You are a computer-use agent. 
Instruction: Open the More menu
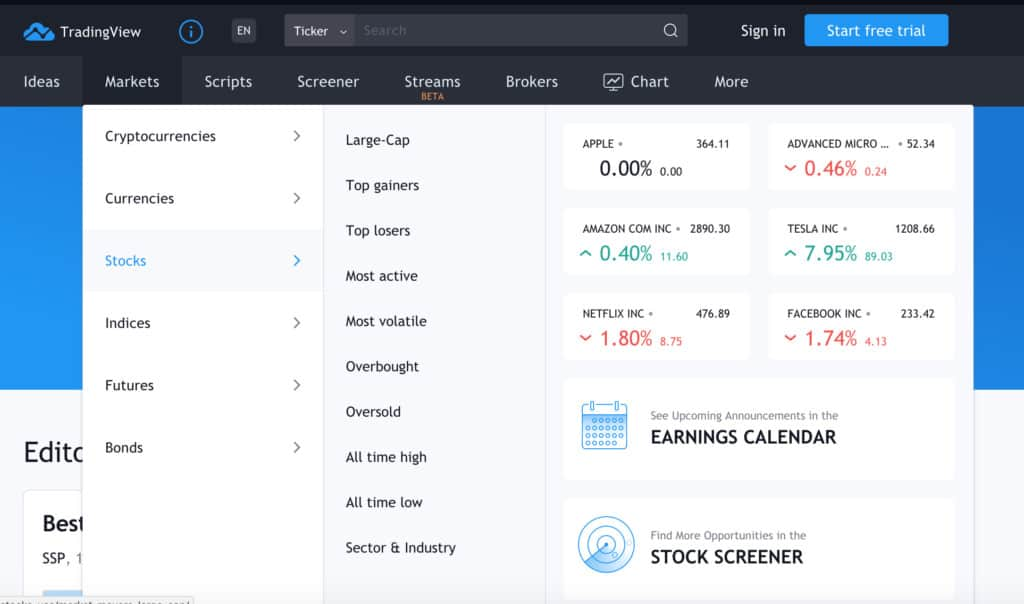point(731,82)
